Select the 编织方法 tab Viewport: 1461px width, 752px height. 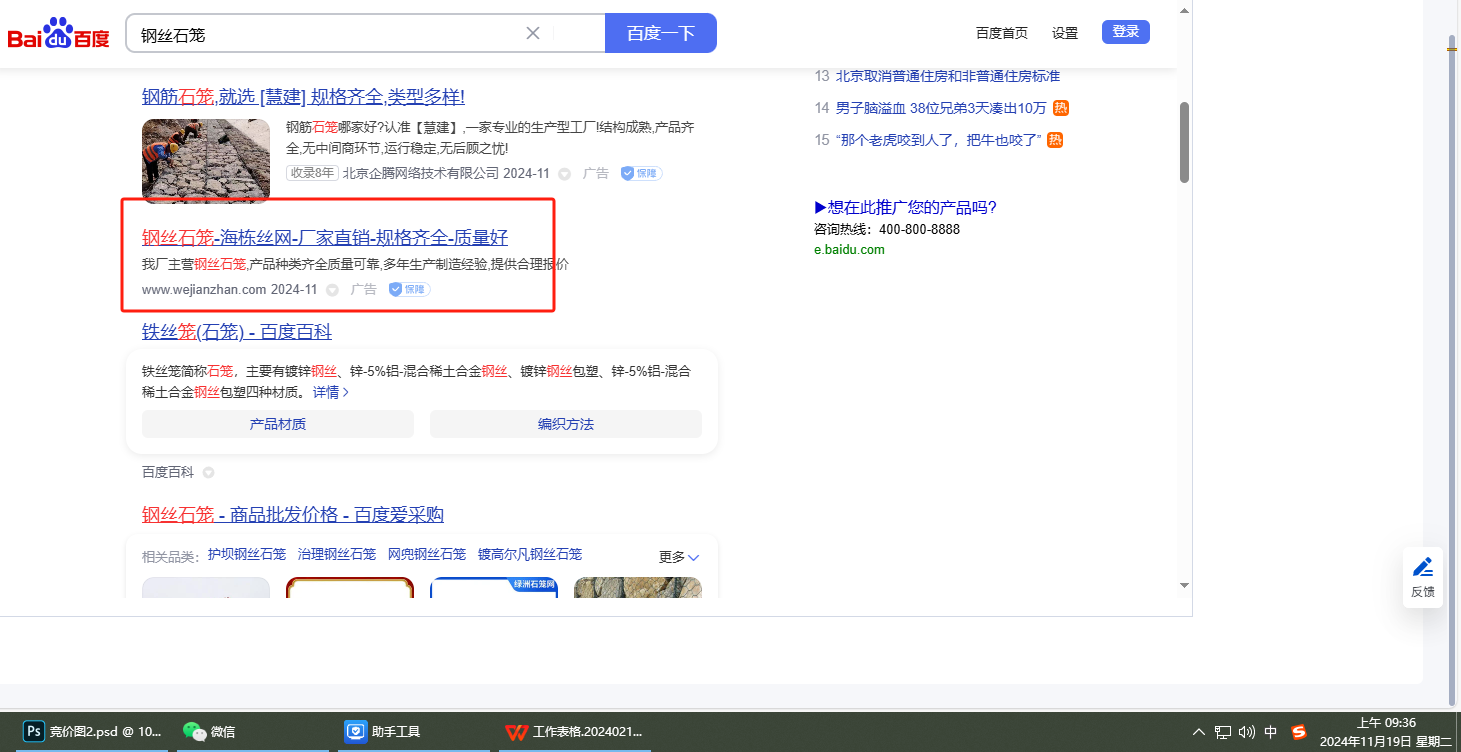[x=565, y=424]
